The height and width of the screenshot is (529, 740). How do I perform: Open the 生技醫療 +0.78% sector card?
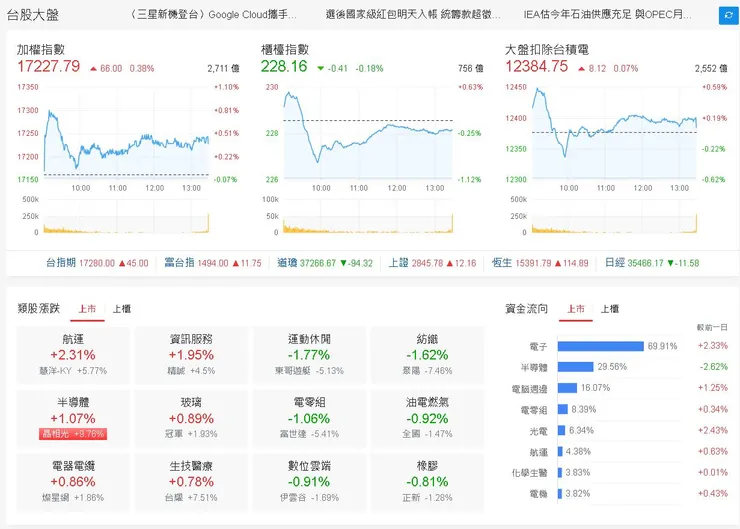coord(191,482)
